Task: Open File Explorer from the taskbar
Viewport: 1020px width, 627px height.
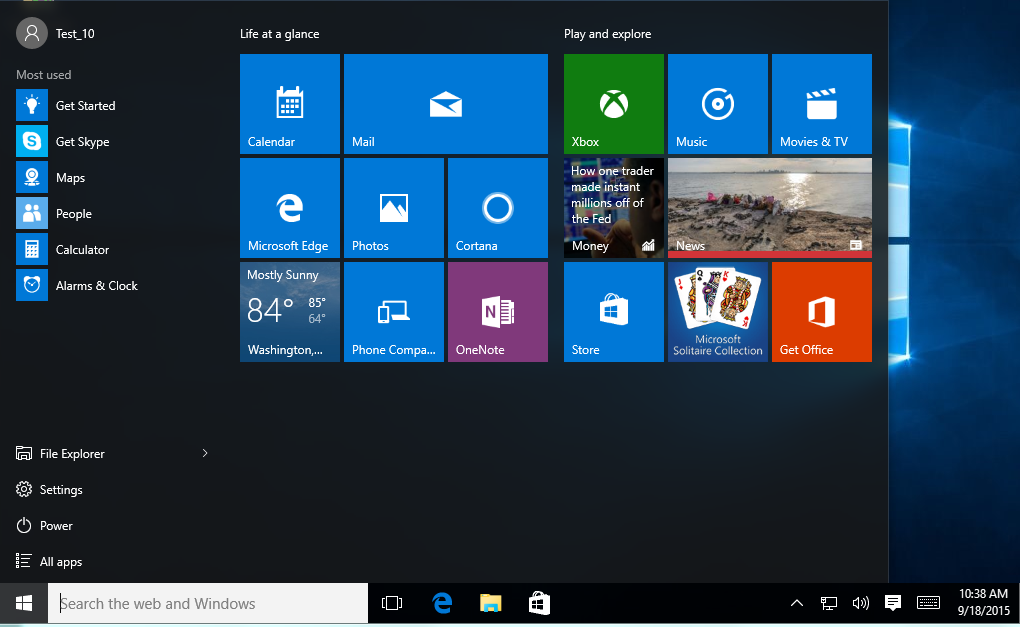Action: click(490, 604)
